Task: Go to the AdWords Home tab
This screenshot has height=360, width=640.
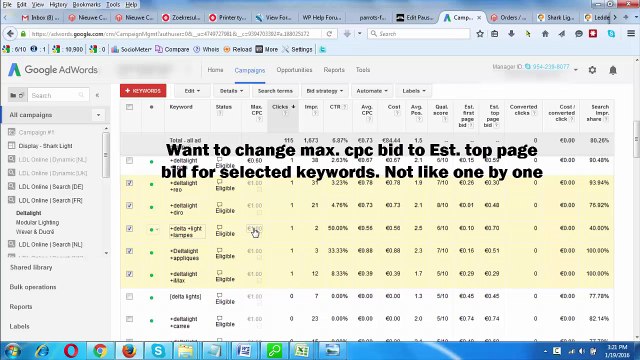Action: 215,70
